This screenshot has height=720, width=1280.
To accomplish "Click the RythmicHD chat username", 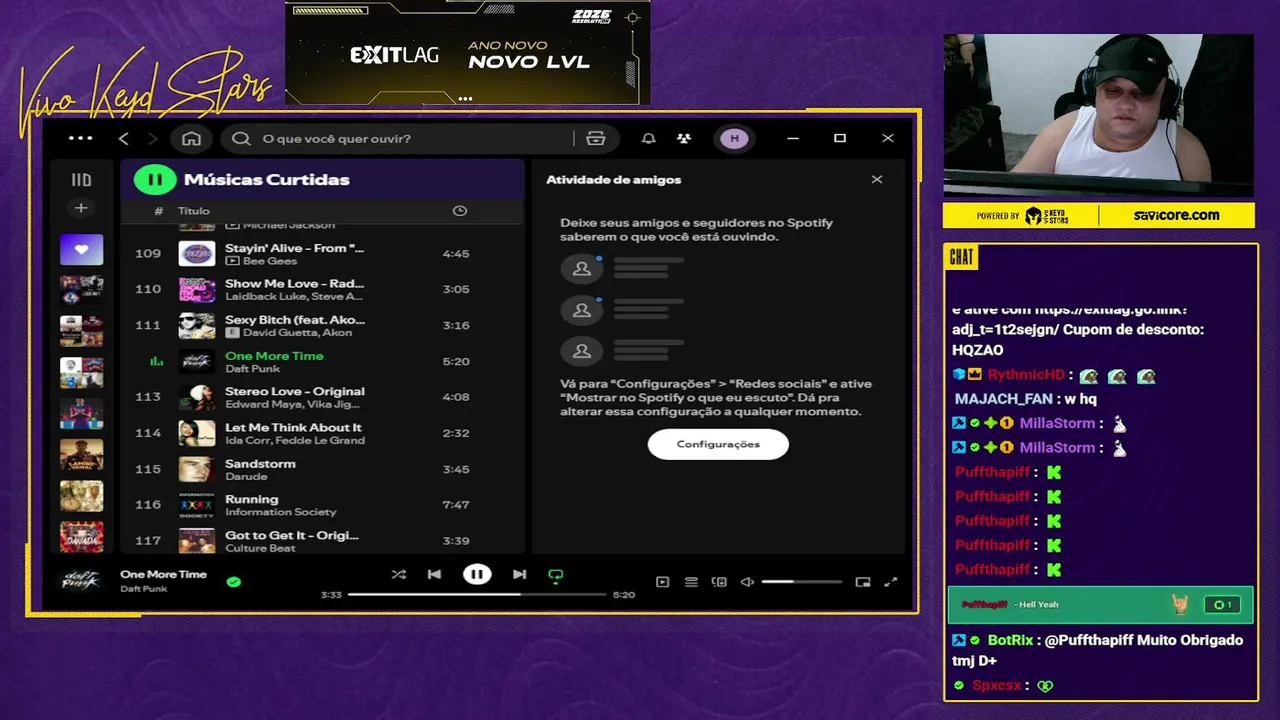I will coord(1026,375).
